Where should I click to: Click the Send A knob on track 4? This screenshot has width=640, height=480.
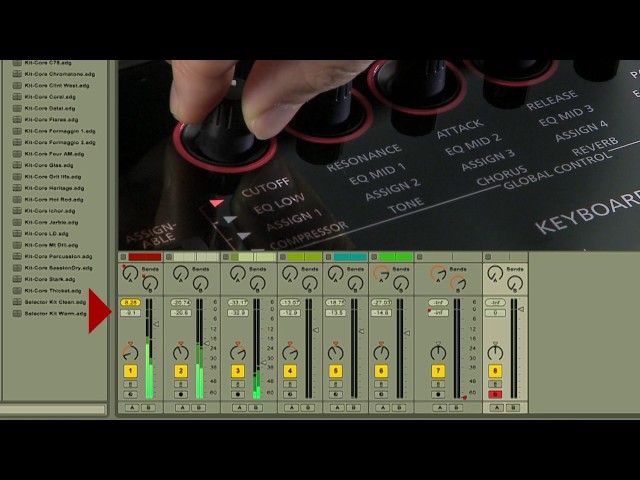click(x=290, y=273)
